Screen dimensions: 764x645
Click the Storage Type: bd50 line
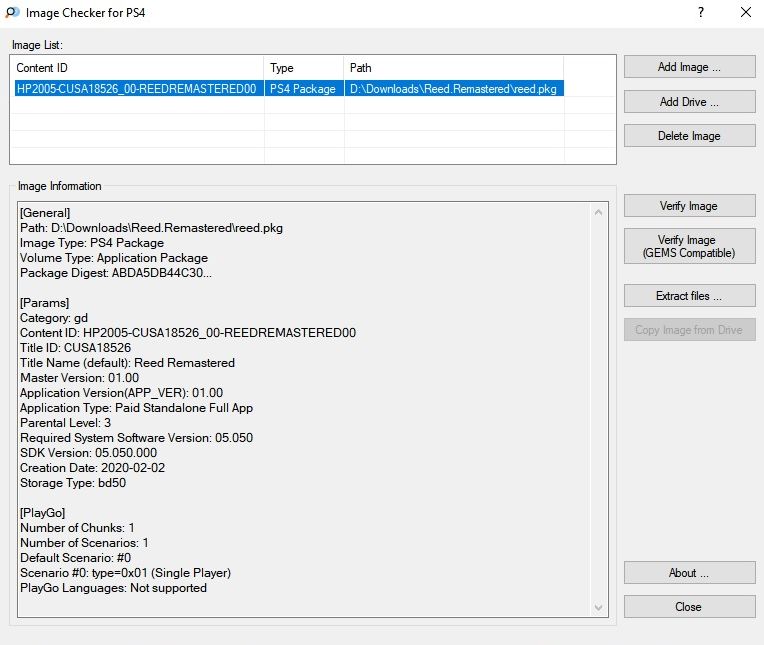click(73, 483)
